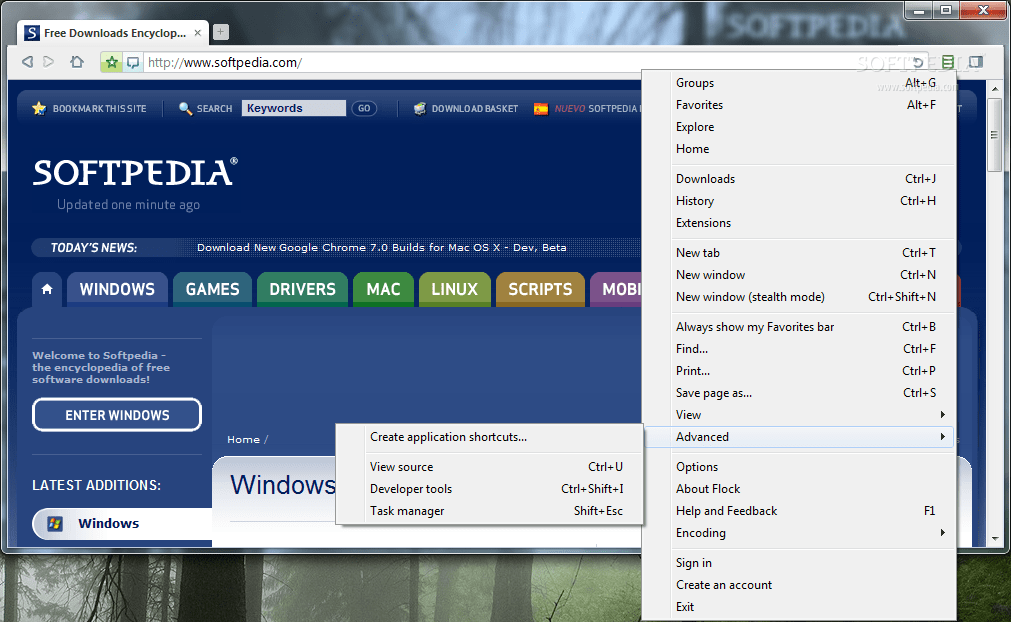The image size is (1011, 622).
Task: Click the browser Forward arrow icon
Action: click(49, 62)
